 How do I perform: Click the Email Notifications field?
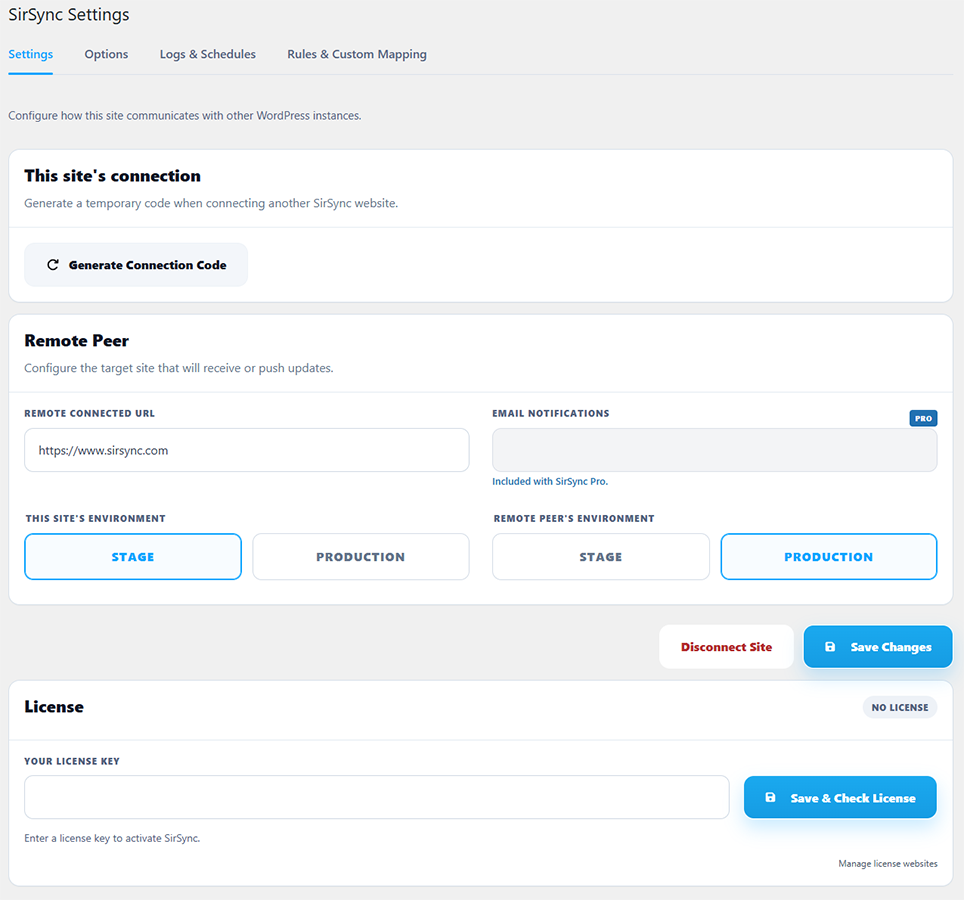pyautogui.click(x=714, y=450)
